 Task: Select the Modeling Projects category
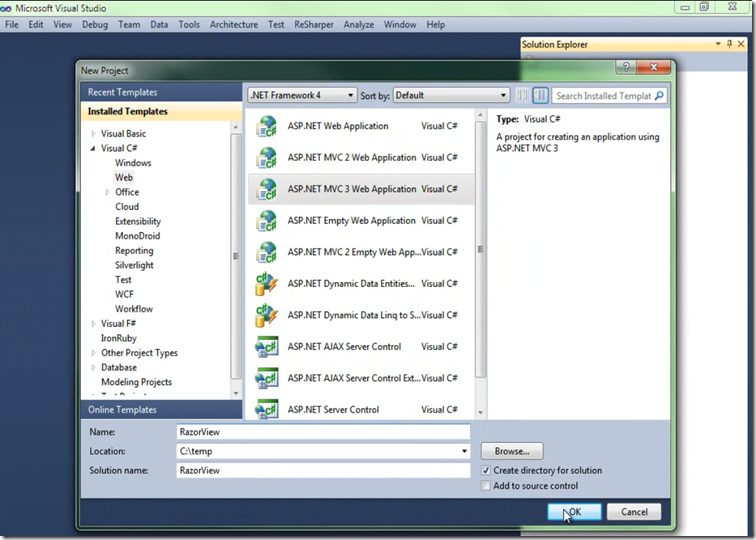coord(136,382)
